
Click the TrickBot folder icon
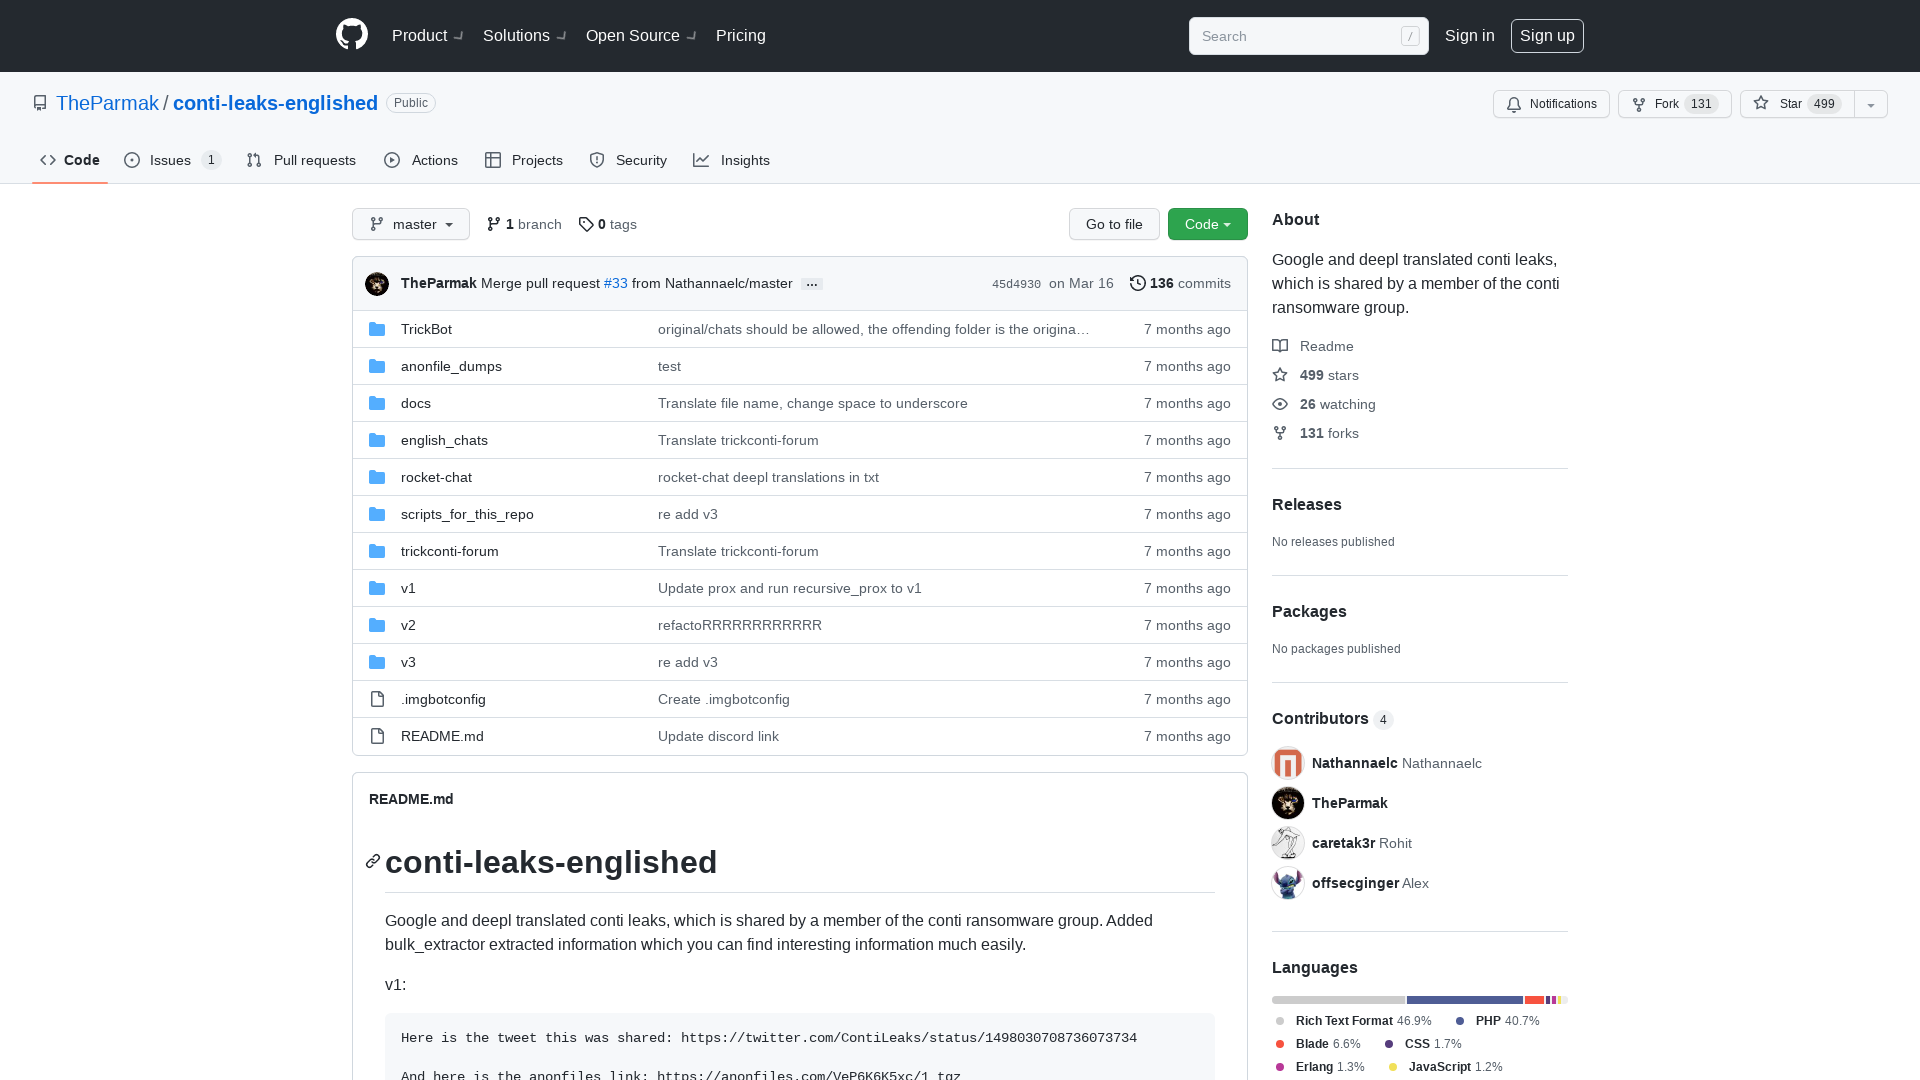point(377,329)
